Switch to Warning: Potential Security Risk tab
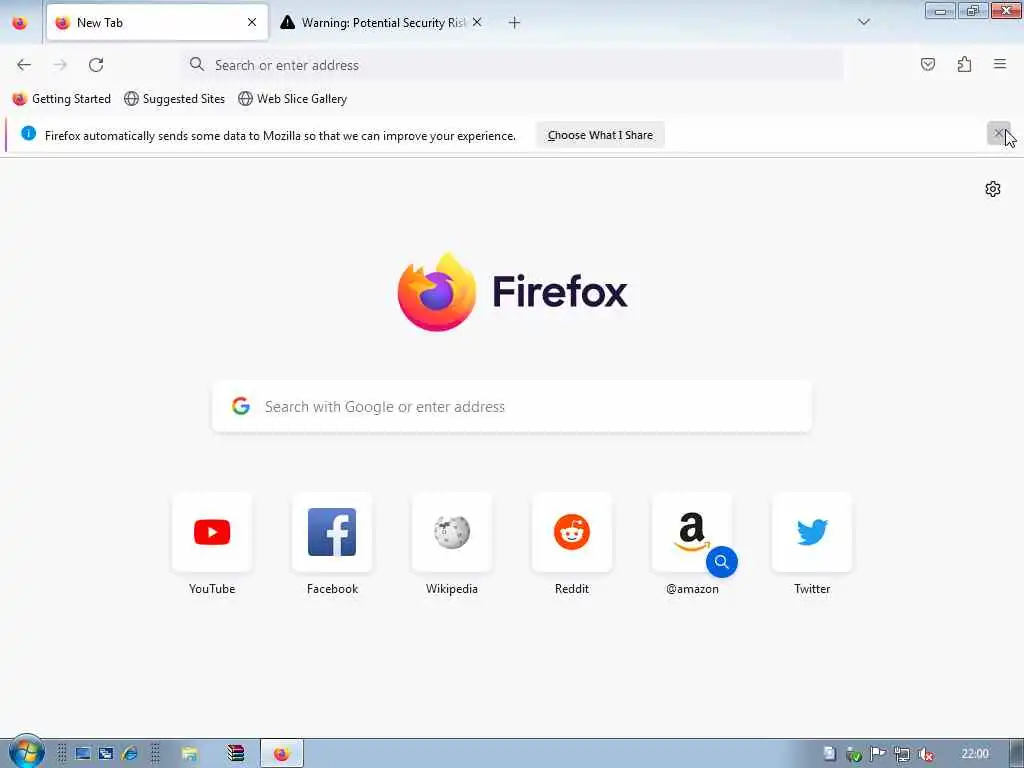Screen dimensions: 1024x768 [x=382, y=23]
